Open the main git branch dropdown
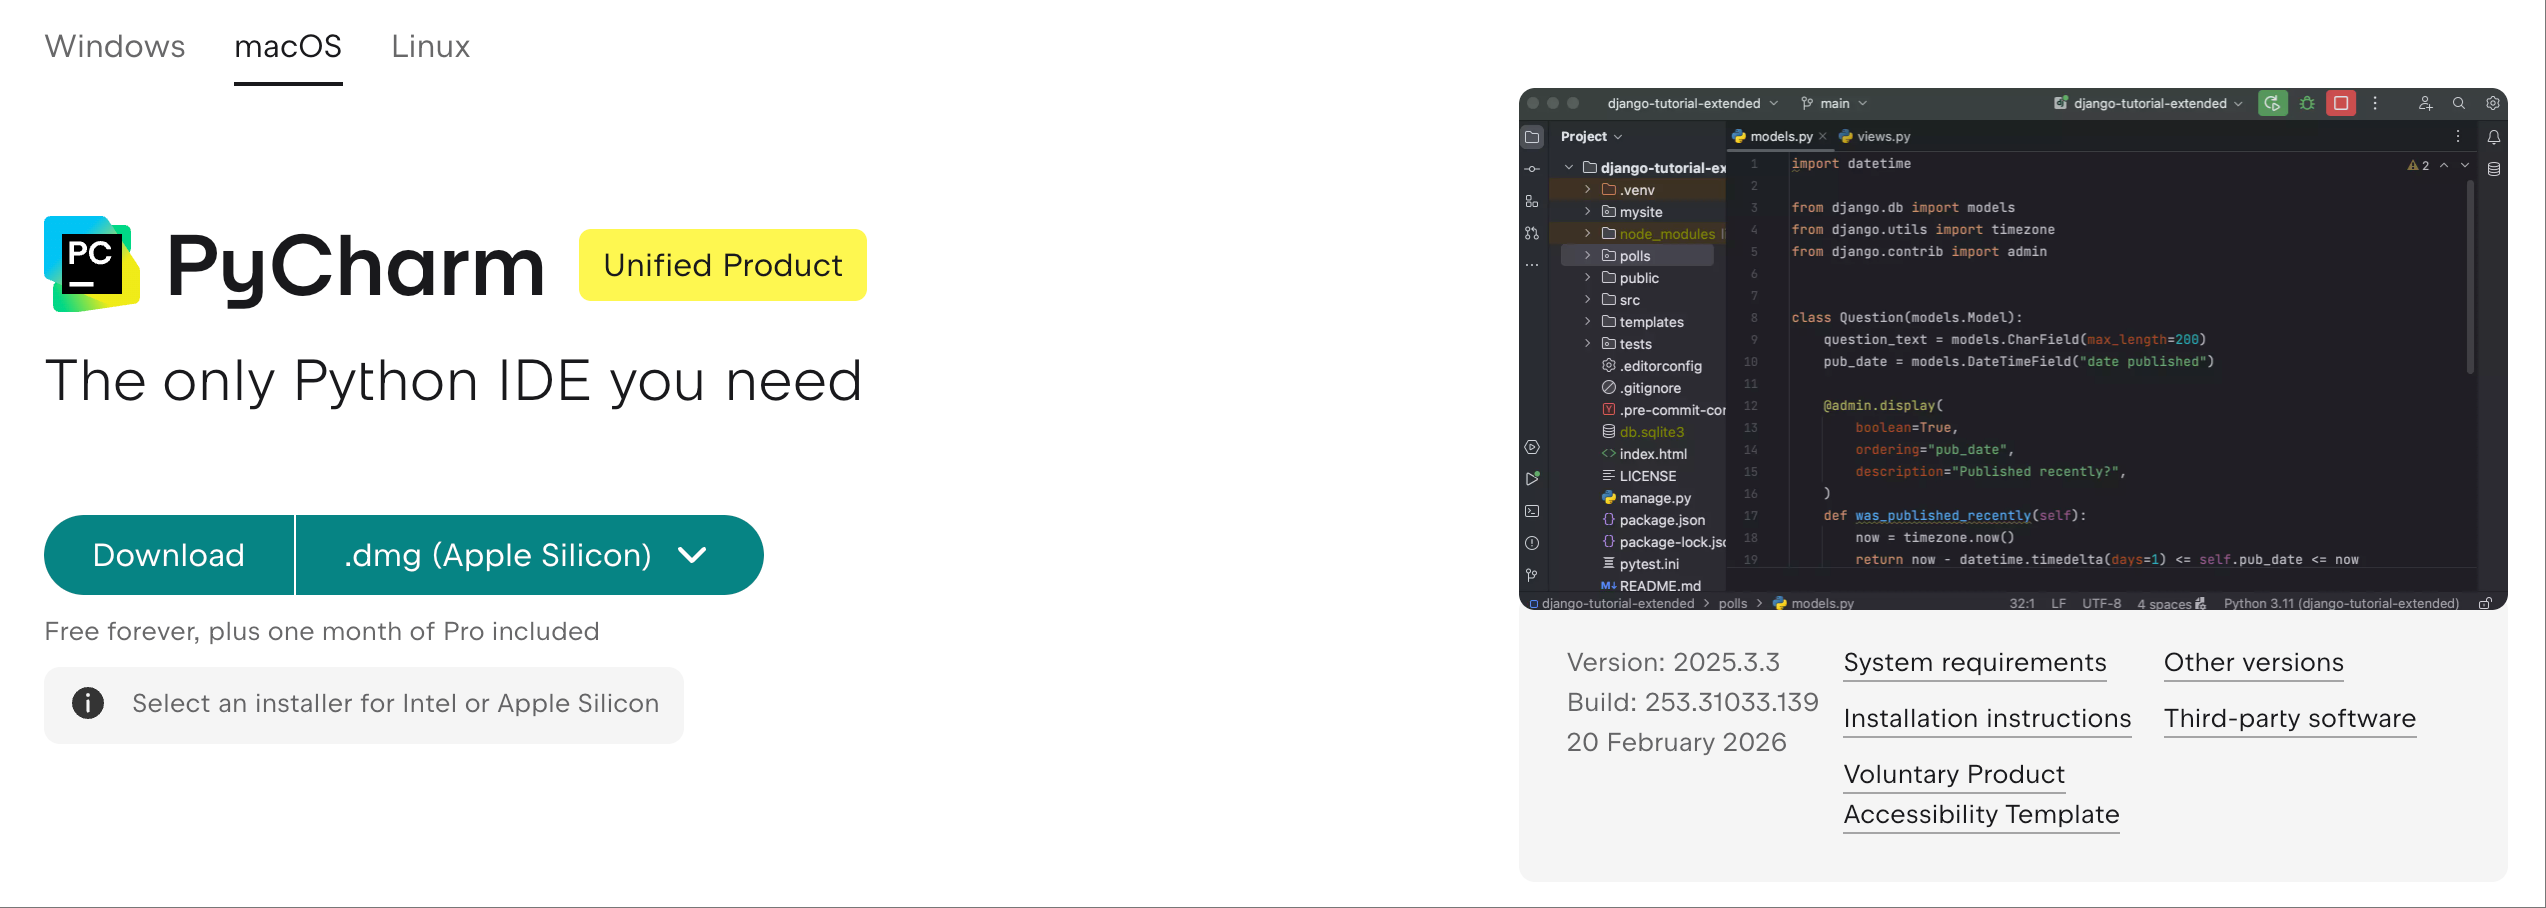The height and width of the screenshot is (908, 2546). pyautogui.click(x=1834, y=103)
